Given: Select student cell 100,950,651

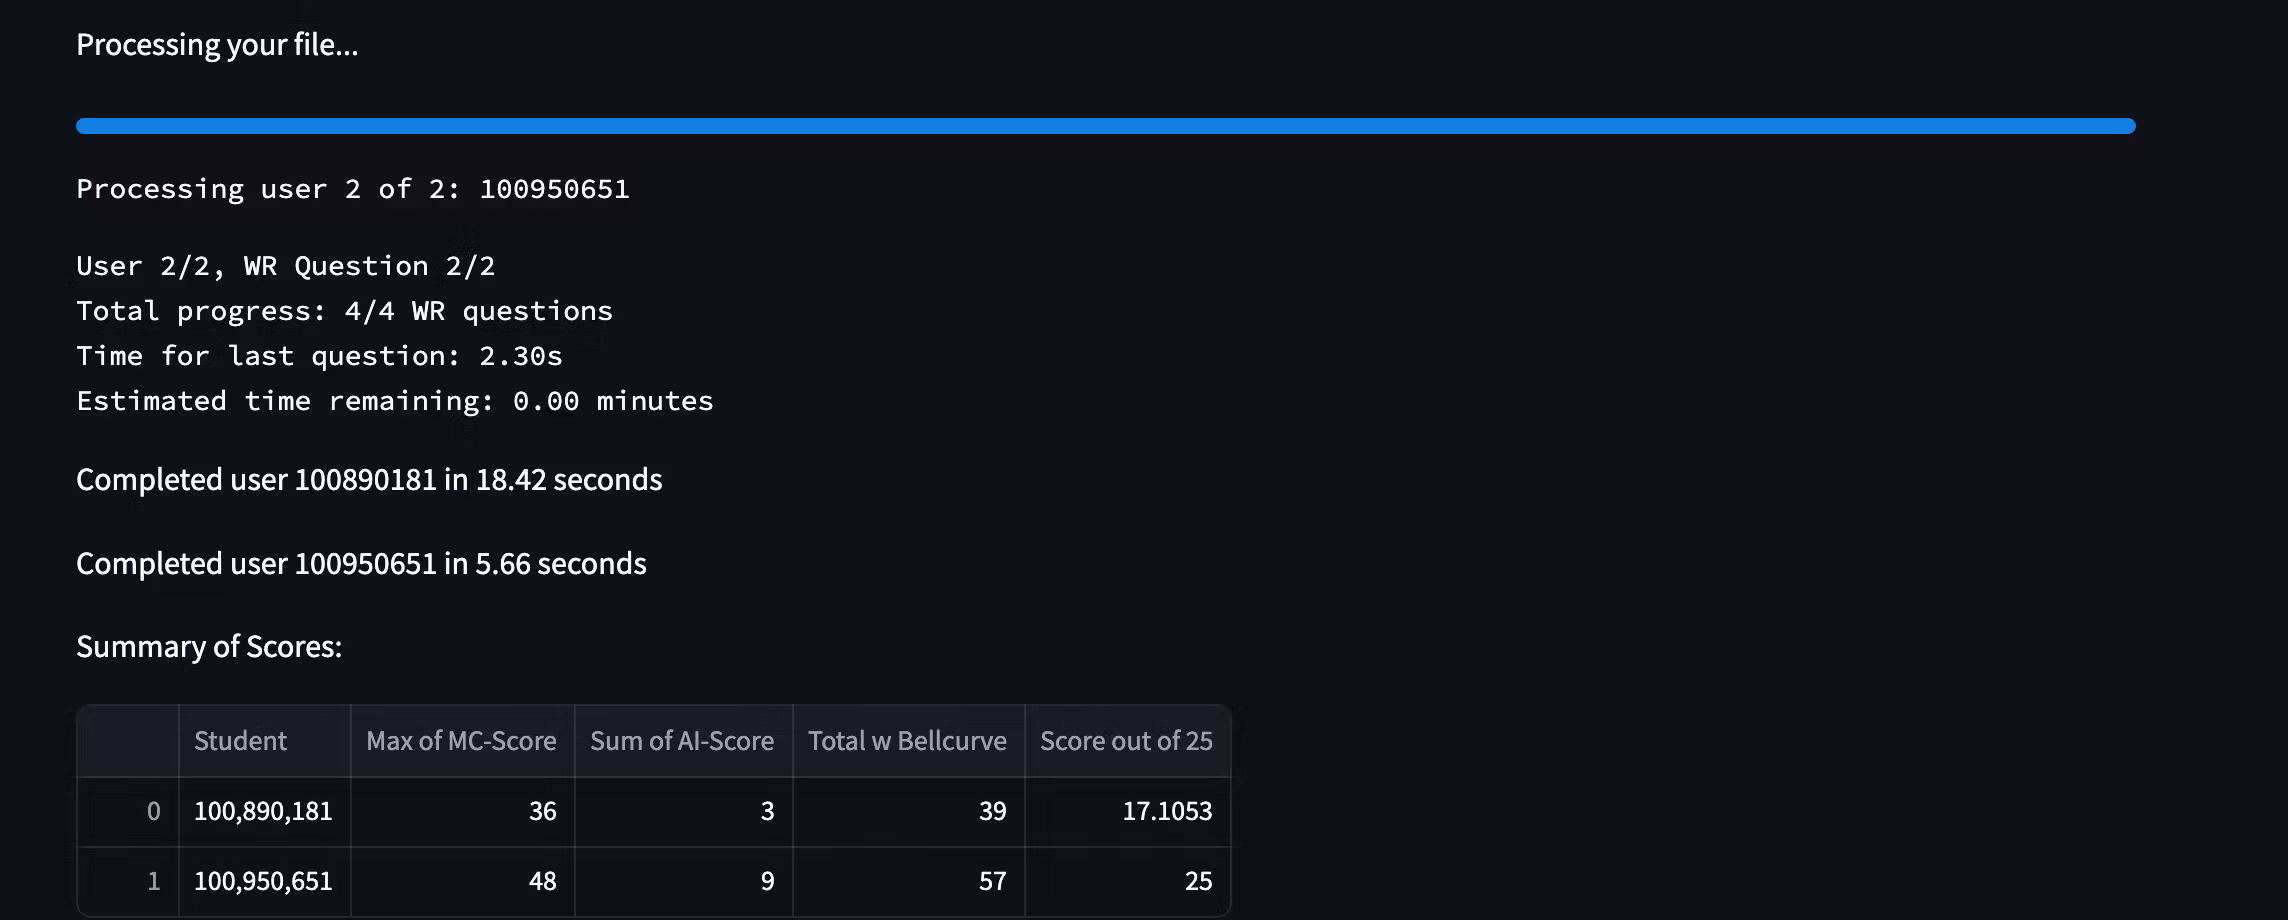Looking at the screenshot, I should 263,881.
